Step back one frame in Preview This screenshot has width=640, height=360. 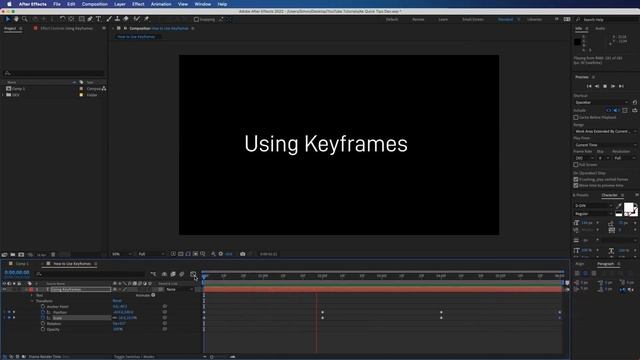pos(597,86)
